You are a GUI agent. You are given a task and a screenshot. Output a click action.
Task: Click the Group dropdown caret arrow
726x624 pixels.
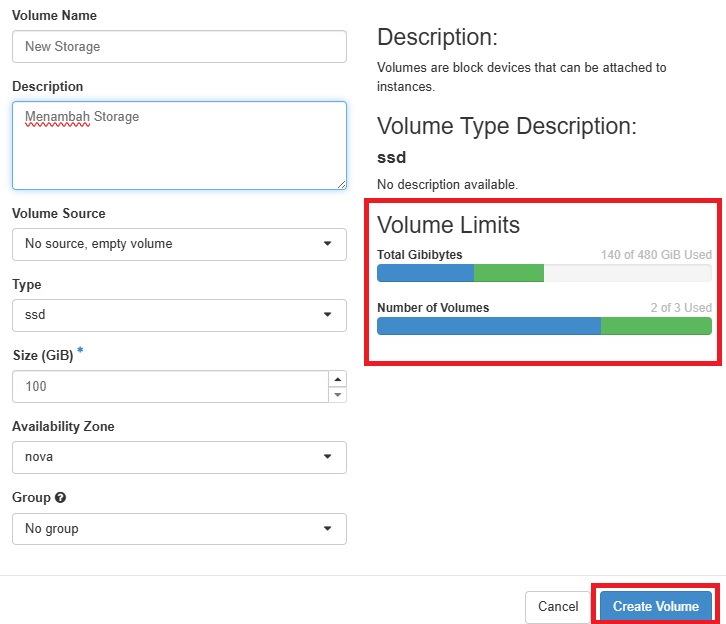click(x=327, y=529)
